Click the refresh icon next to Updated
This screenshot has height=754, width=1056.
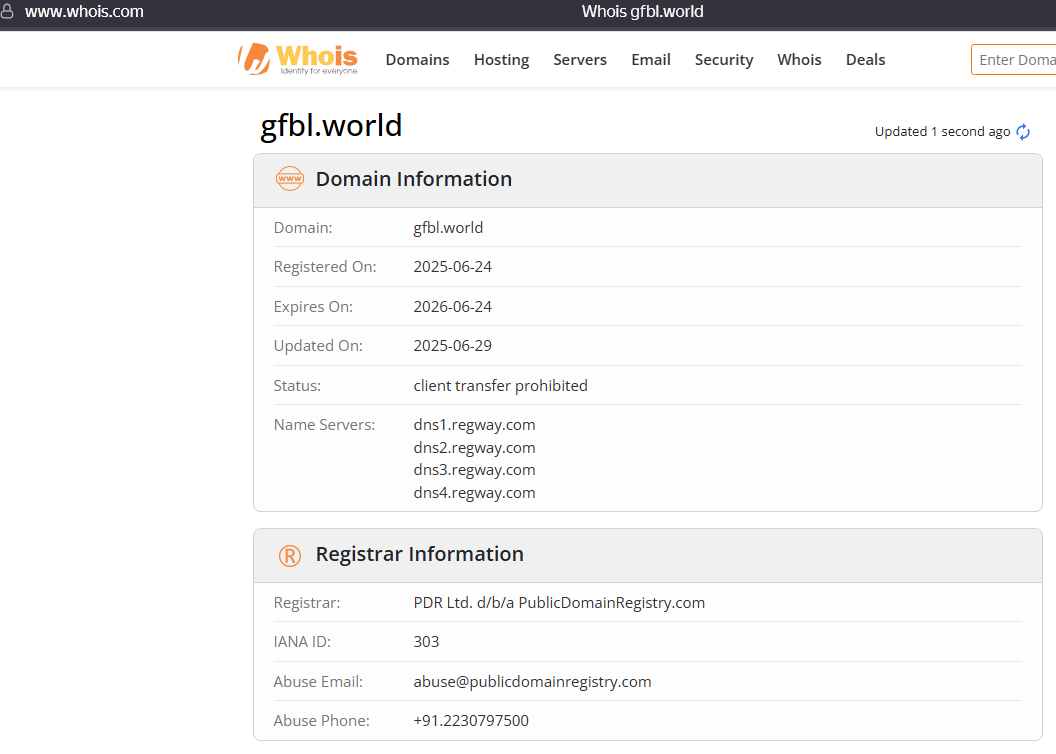click(x=1023, y=132)
